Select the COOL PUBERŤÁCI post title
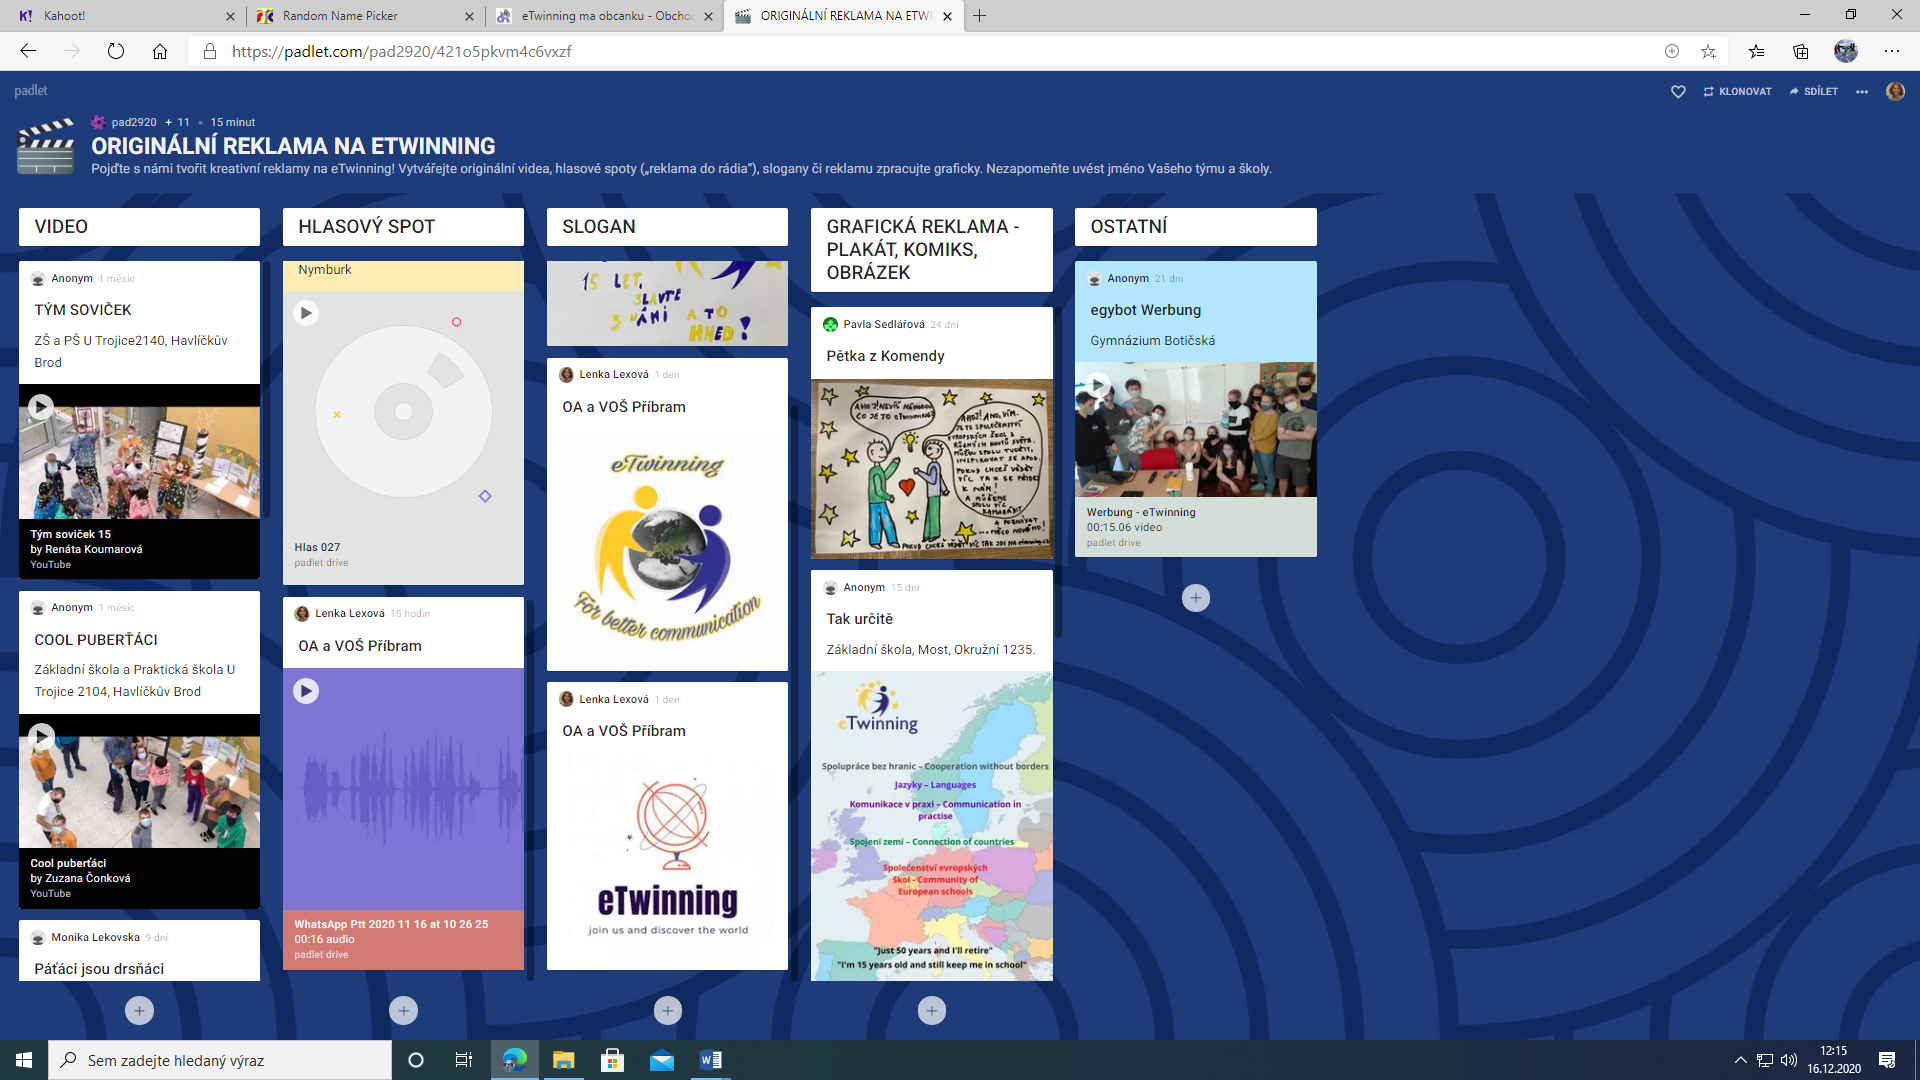This screenshot has height=1080, width=1920. coord(96,640)
